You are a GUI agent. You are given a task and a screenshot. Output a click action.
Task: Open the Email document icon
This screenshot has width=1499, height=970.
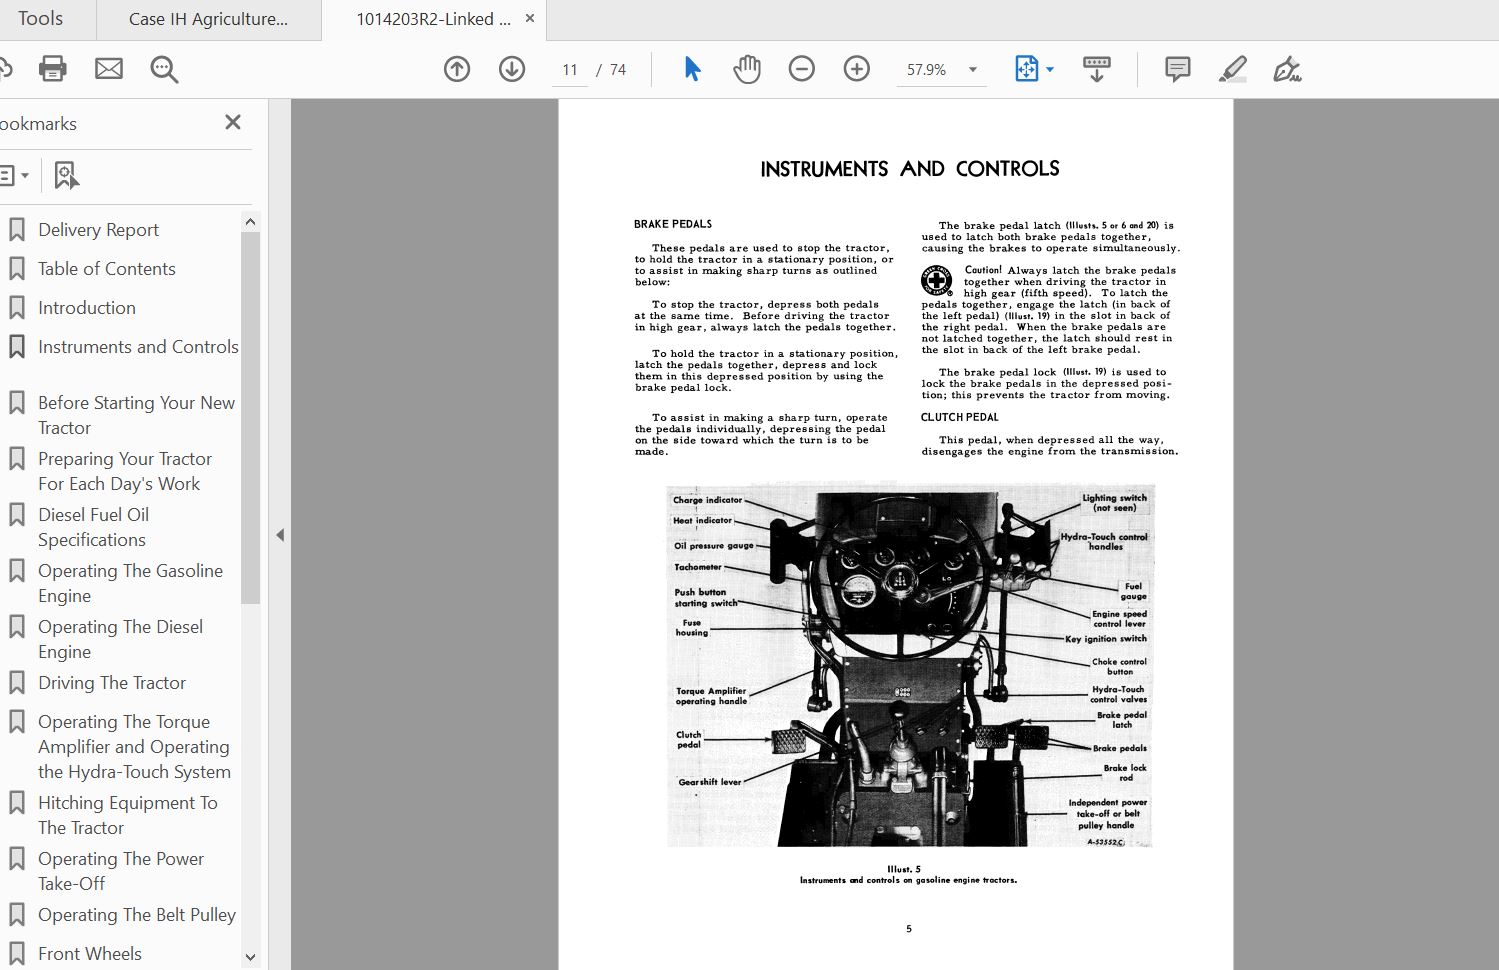tap(108, 68)
